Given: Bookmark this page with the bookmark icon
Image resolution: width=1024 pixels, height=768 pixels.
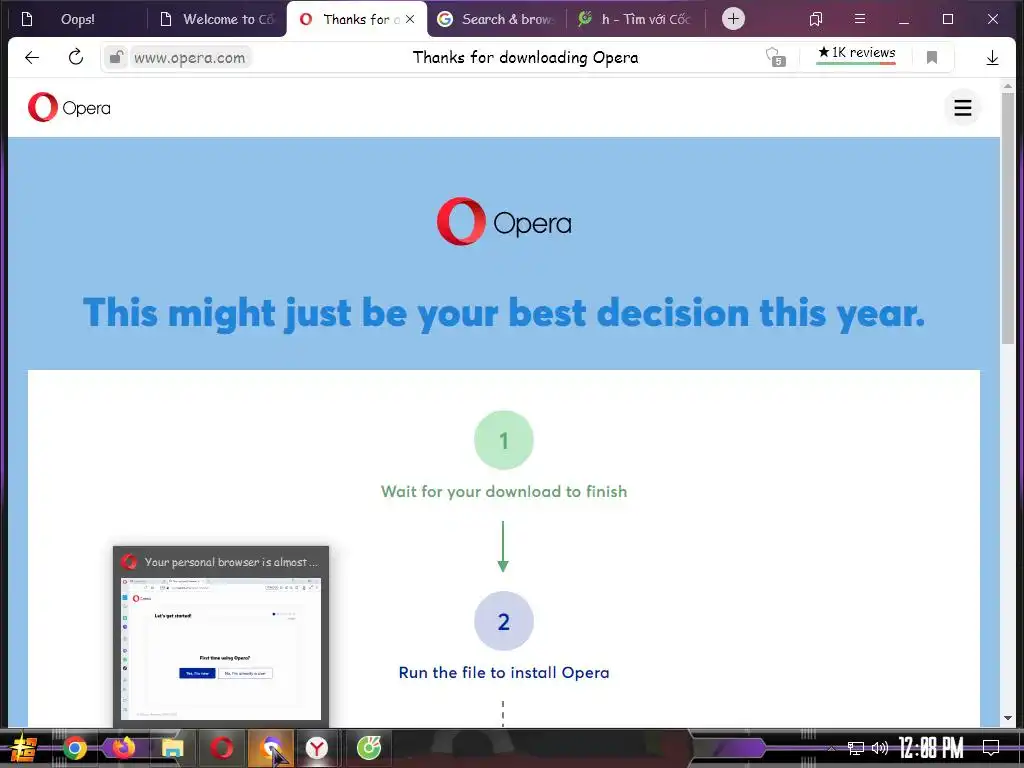Looking at the screenshot, I should [932, 57].
